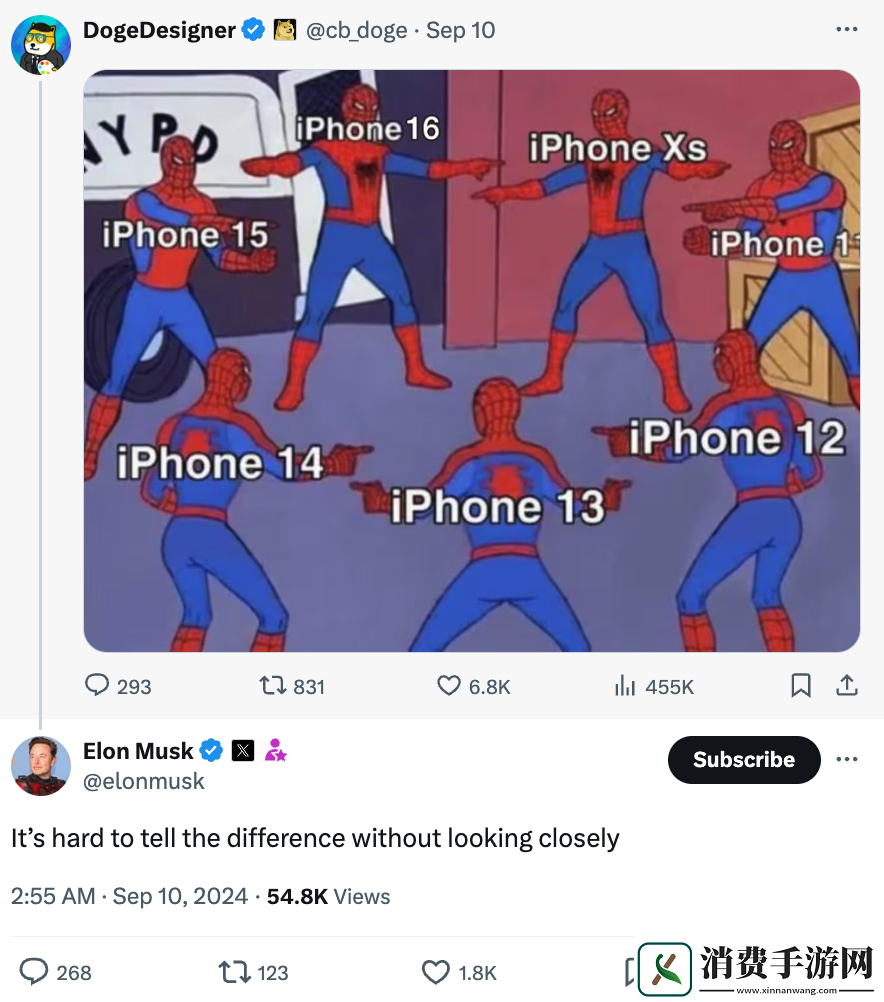Bookmark the DogeDesigner post
The width and height of the screenshot is (884, 1002).
[800, 685]
